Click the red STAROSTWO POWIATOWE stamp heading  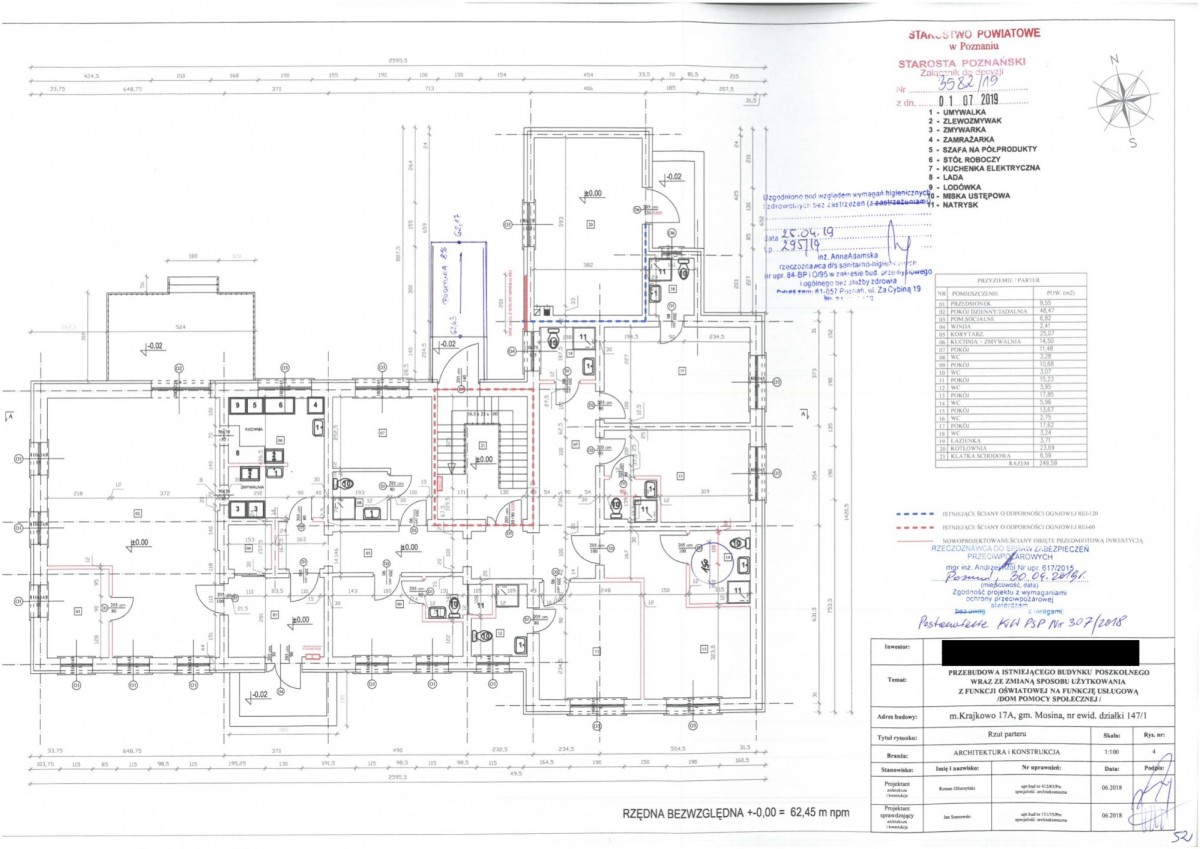(x=974, y=35)
